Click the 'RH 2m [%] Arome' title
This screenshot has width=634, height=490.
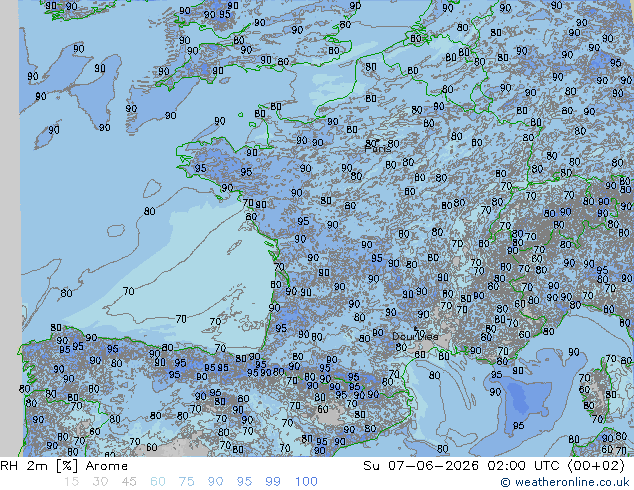tap(64, 466)
